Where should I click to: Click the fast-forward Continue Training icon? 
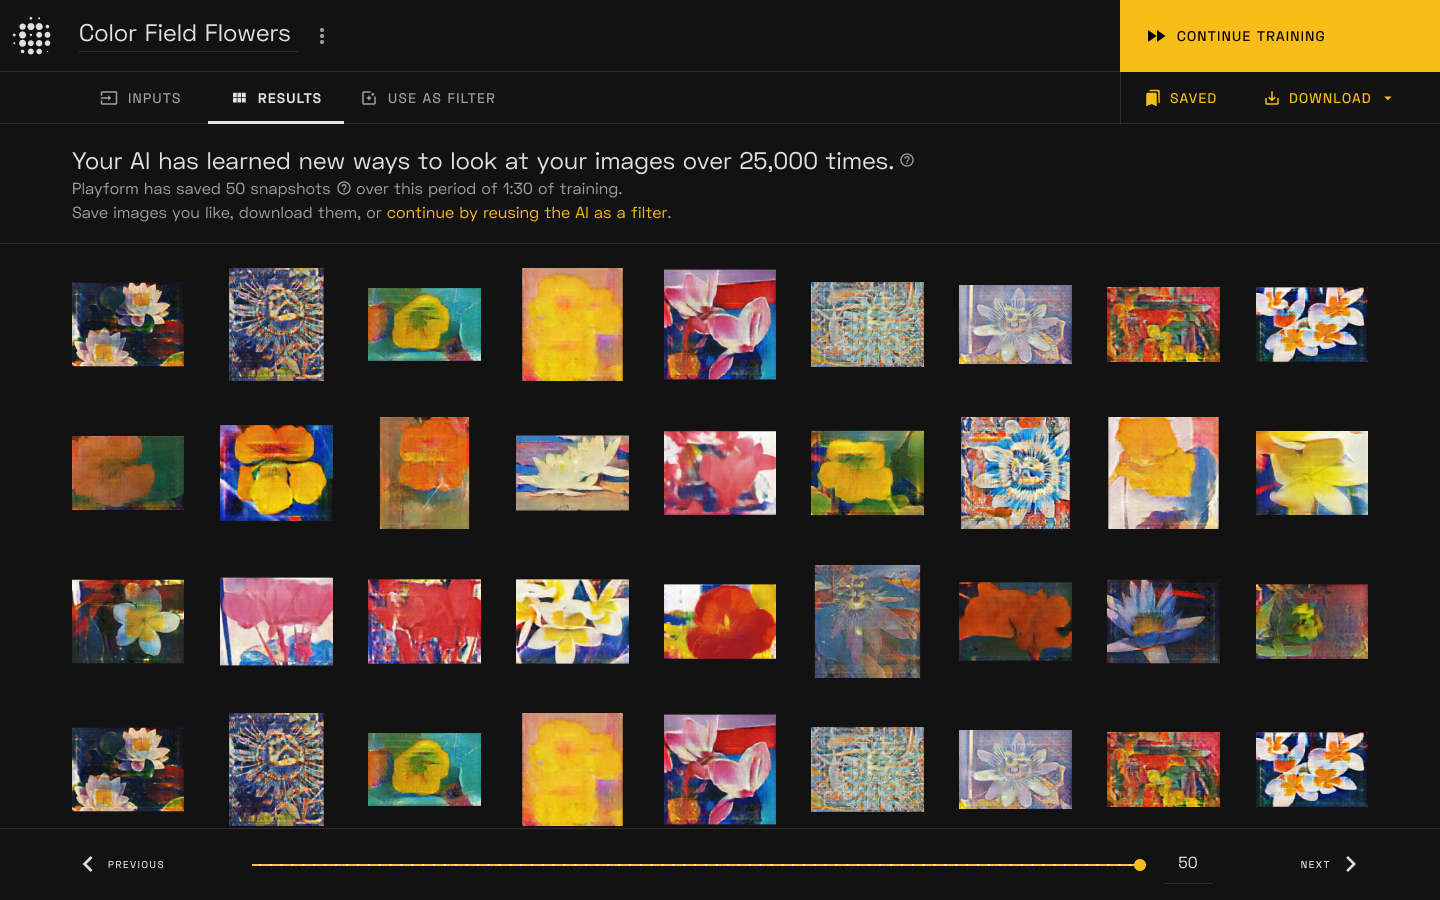pyautogui.click(x=1156, y=36)
